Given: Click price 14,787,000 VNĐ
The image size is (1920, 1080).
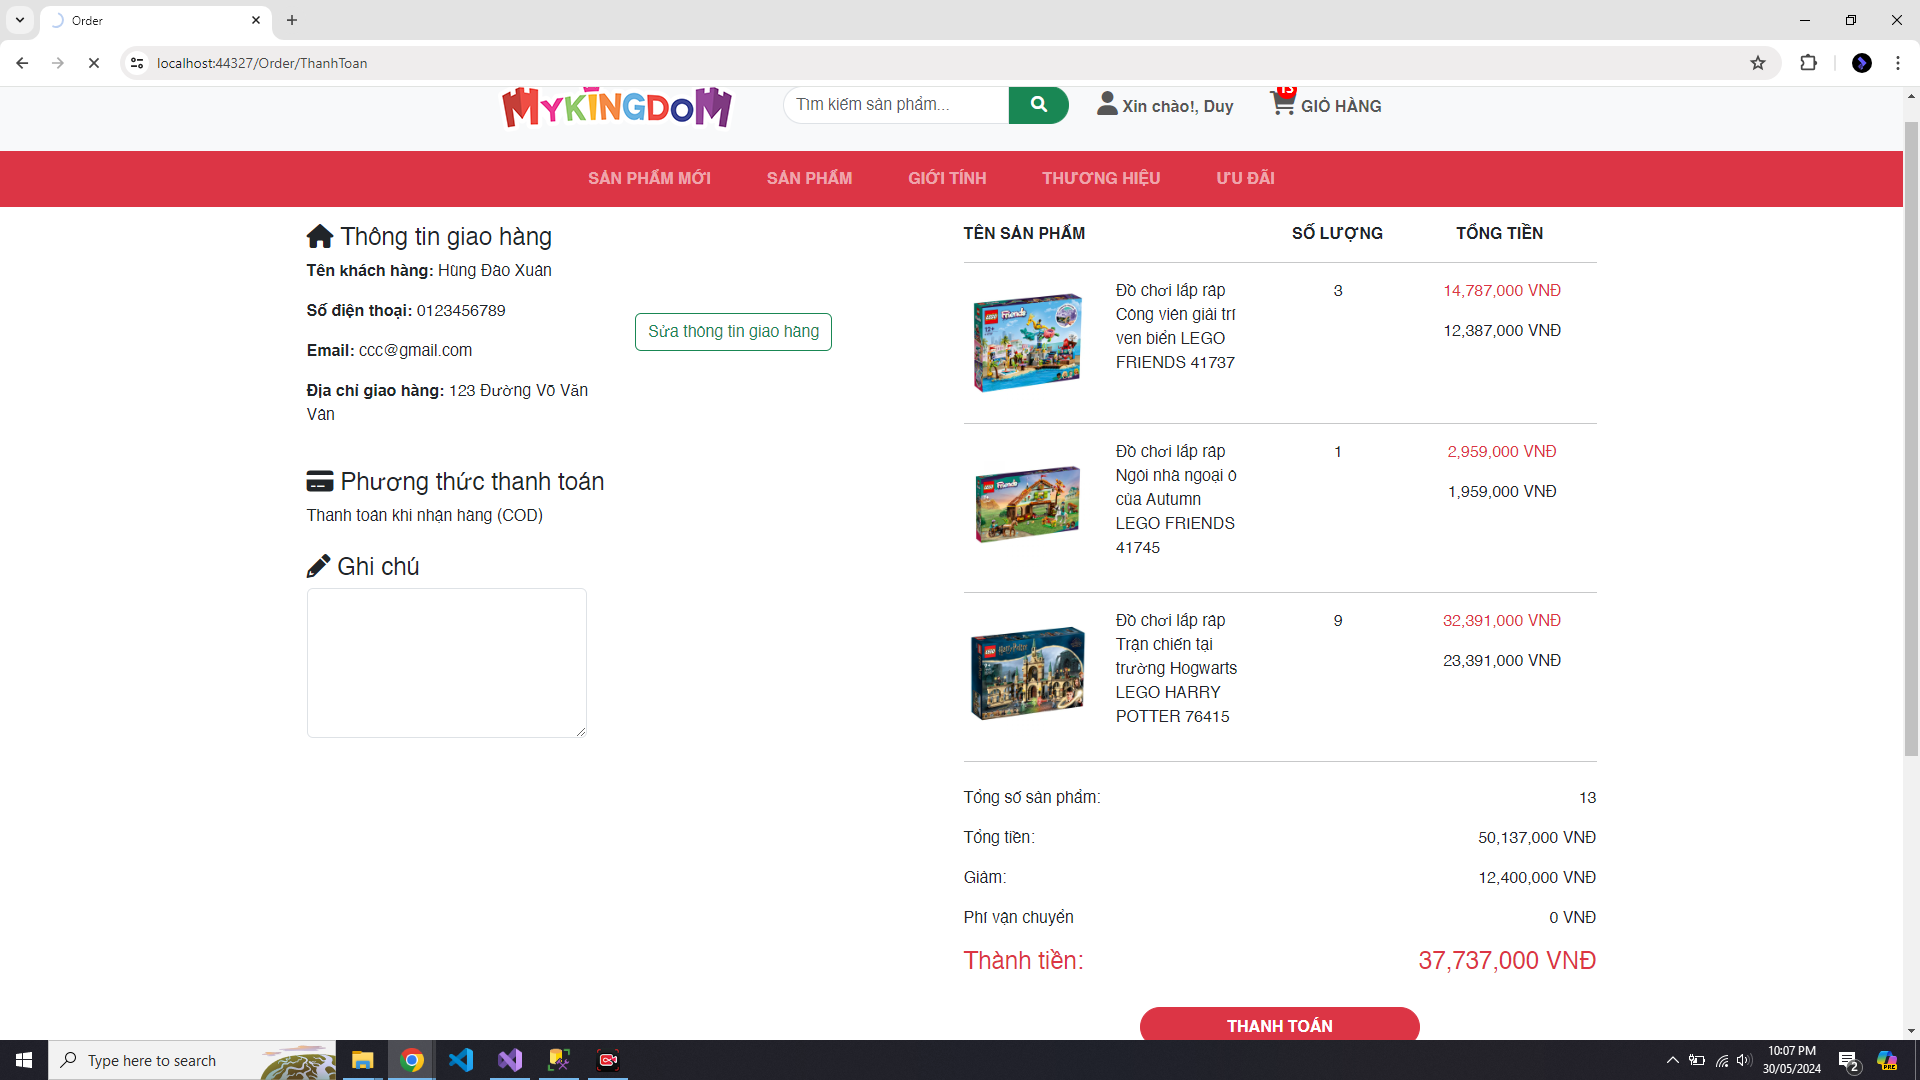Looking at the screenshot, I should pos(1501,290).
